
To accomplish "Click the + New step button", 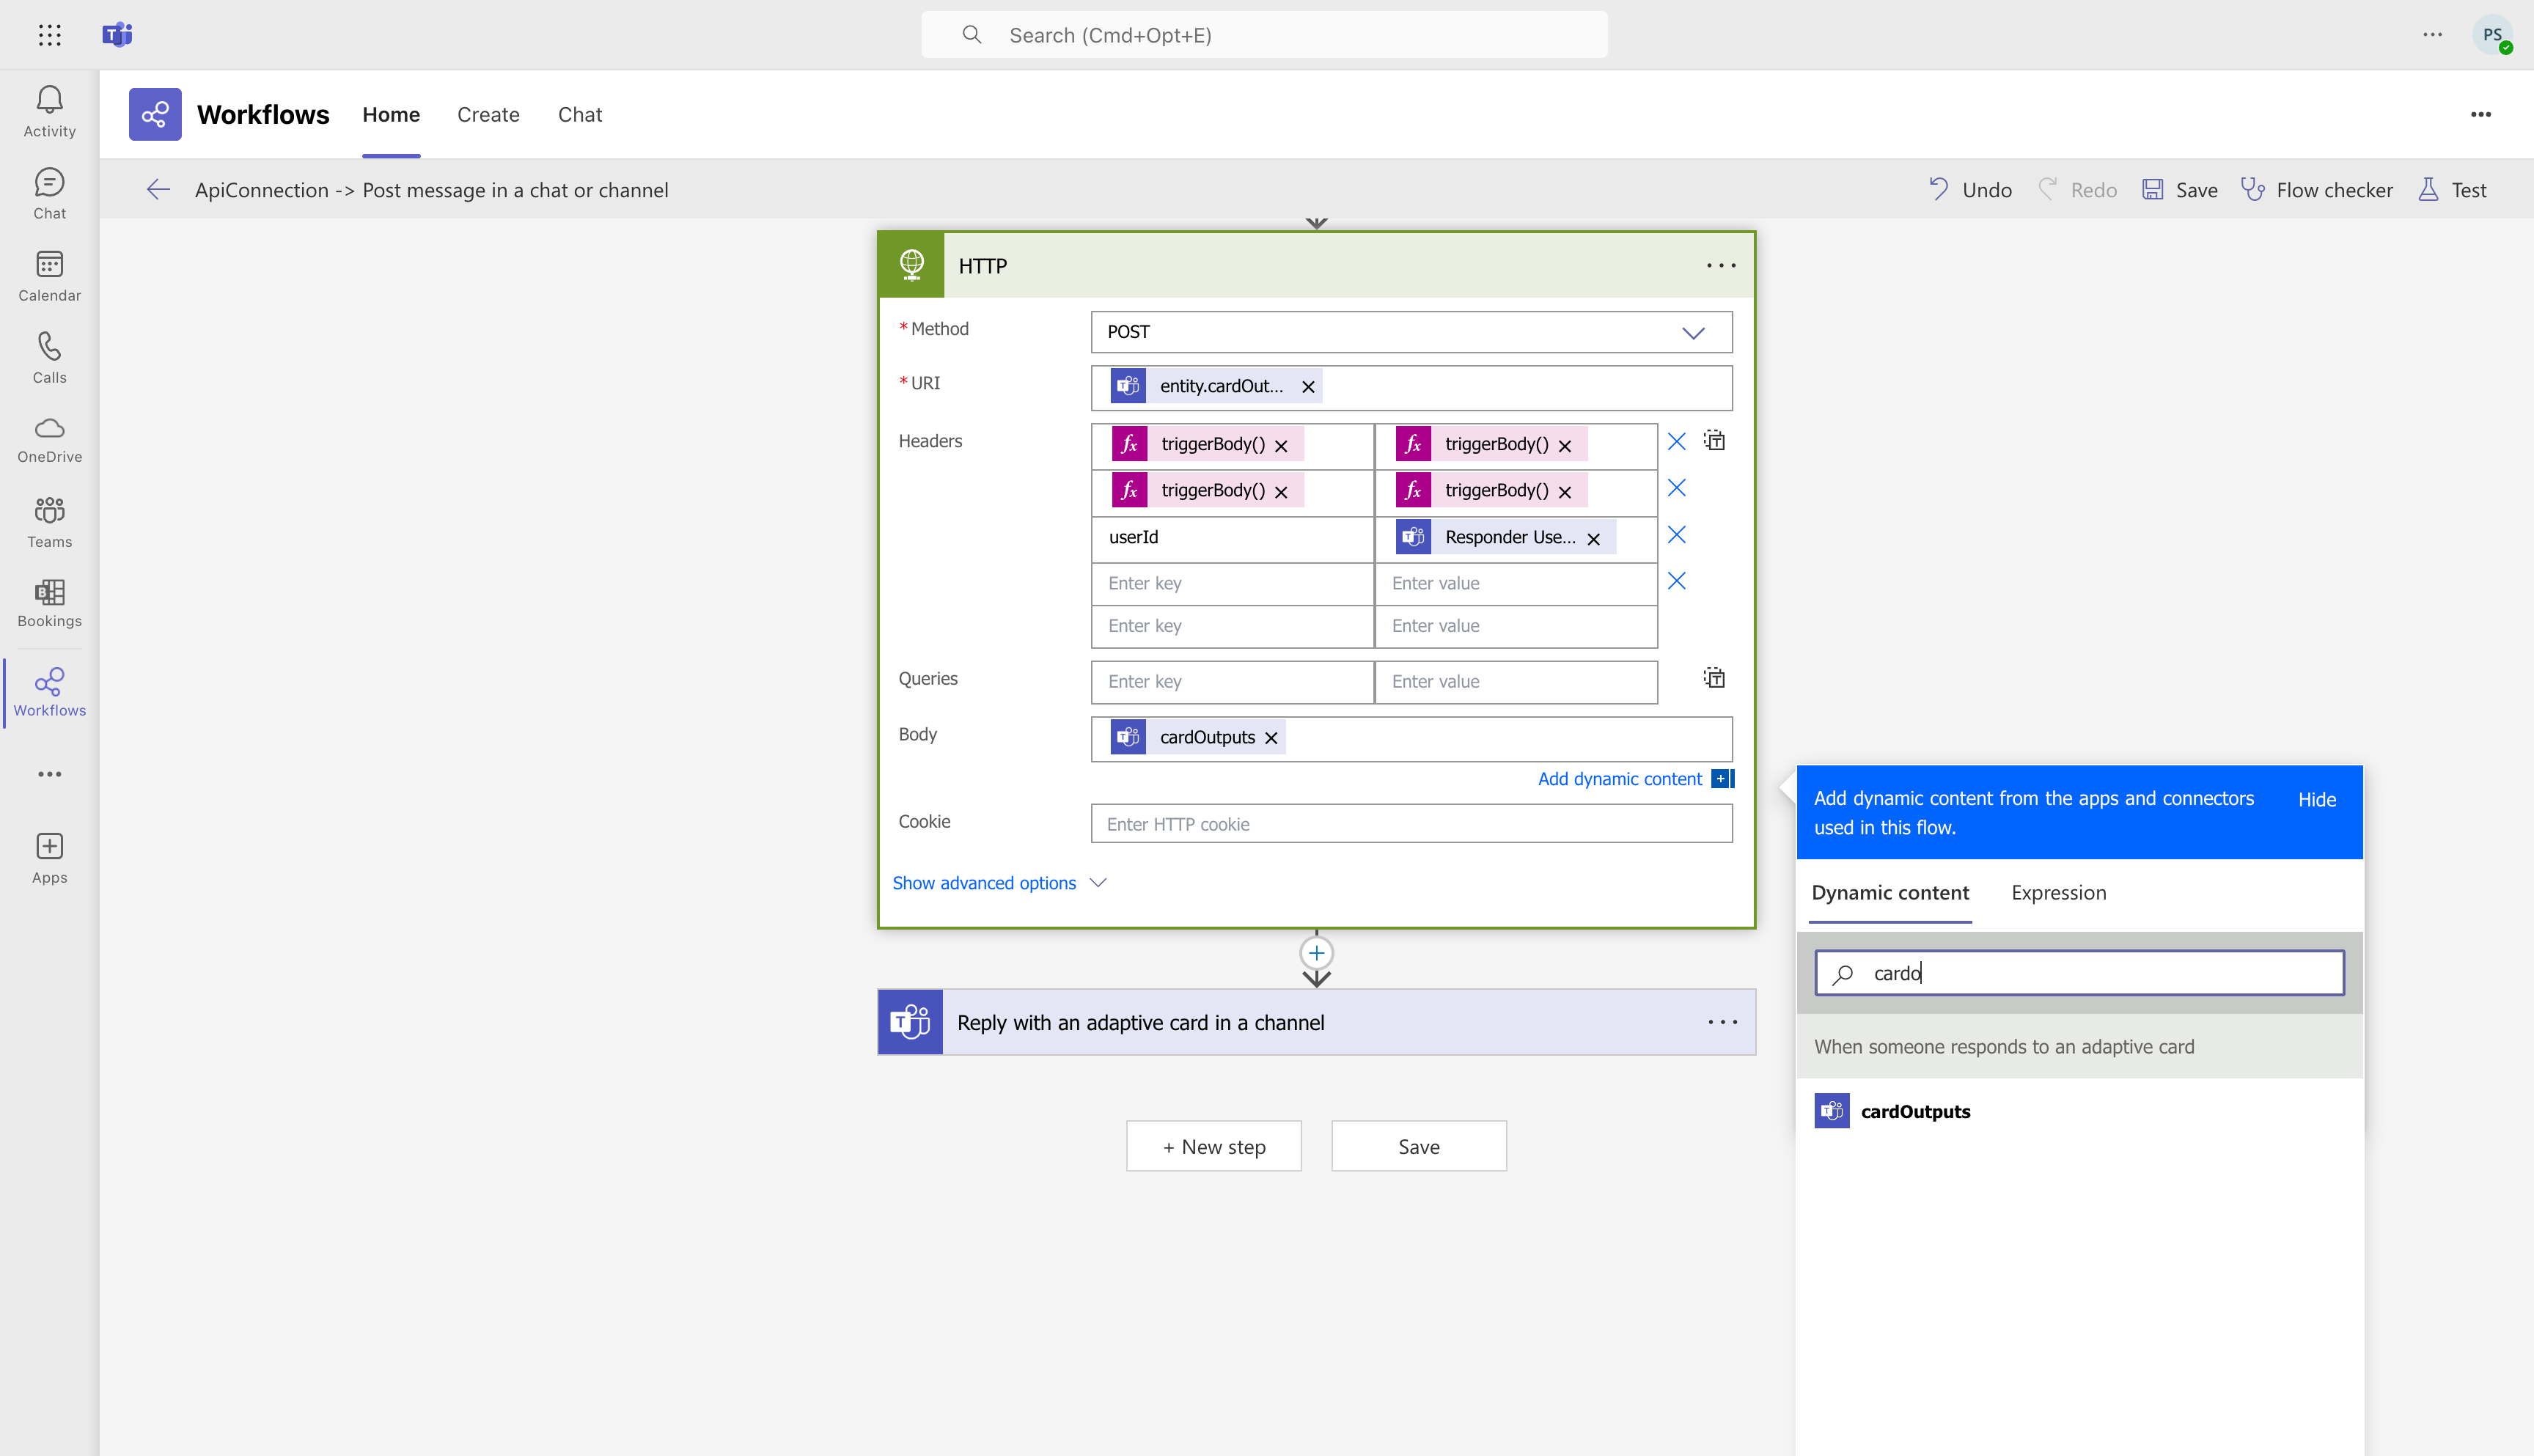I will tap(1214, 1146).
